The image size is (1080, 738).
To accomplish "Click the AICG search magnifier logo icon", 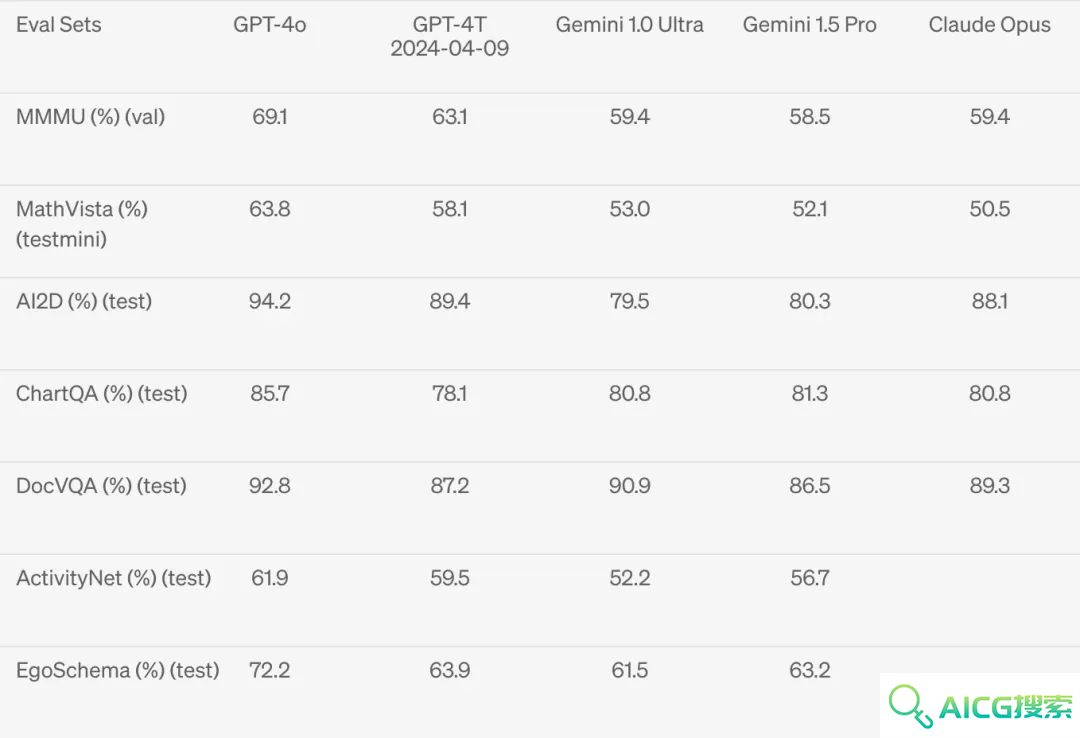I will coord(910,706).
